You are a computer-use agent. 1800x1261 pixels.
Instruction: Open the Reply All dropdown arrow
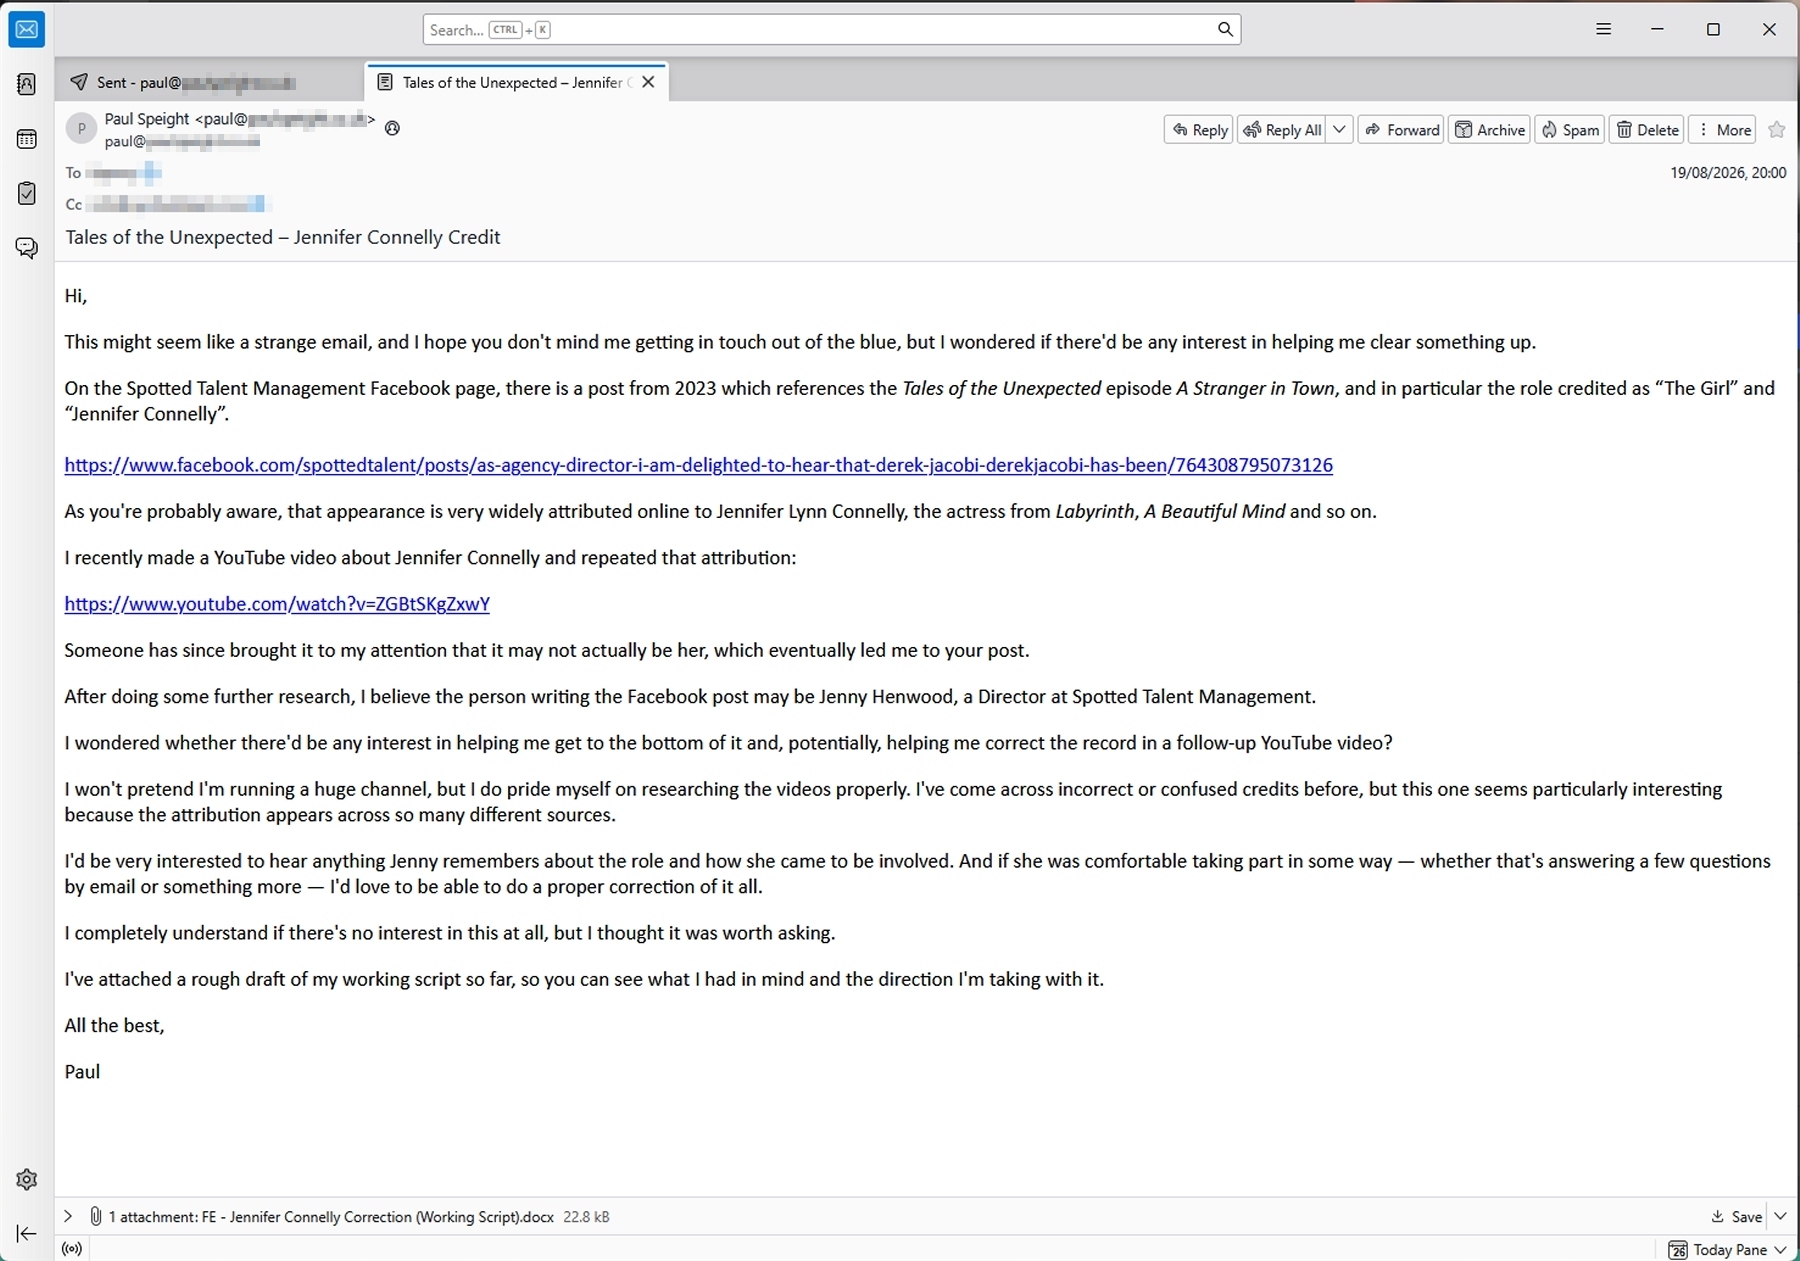tap(1340, 130)
